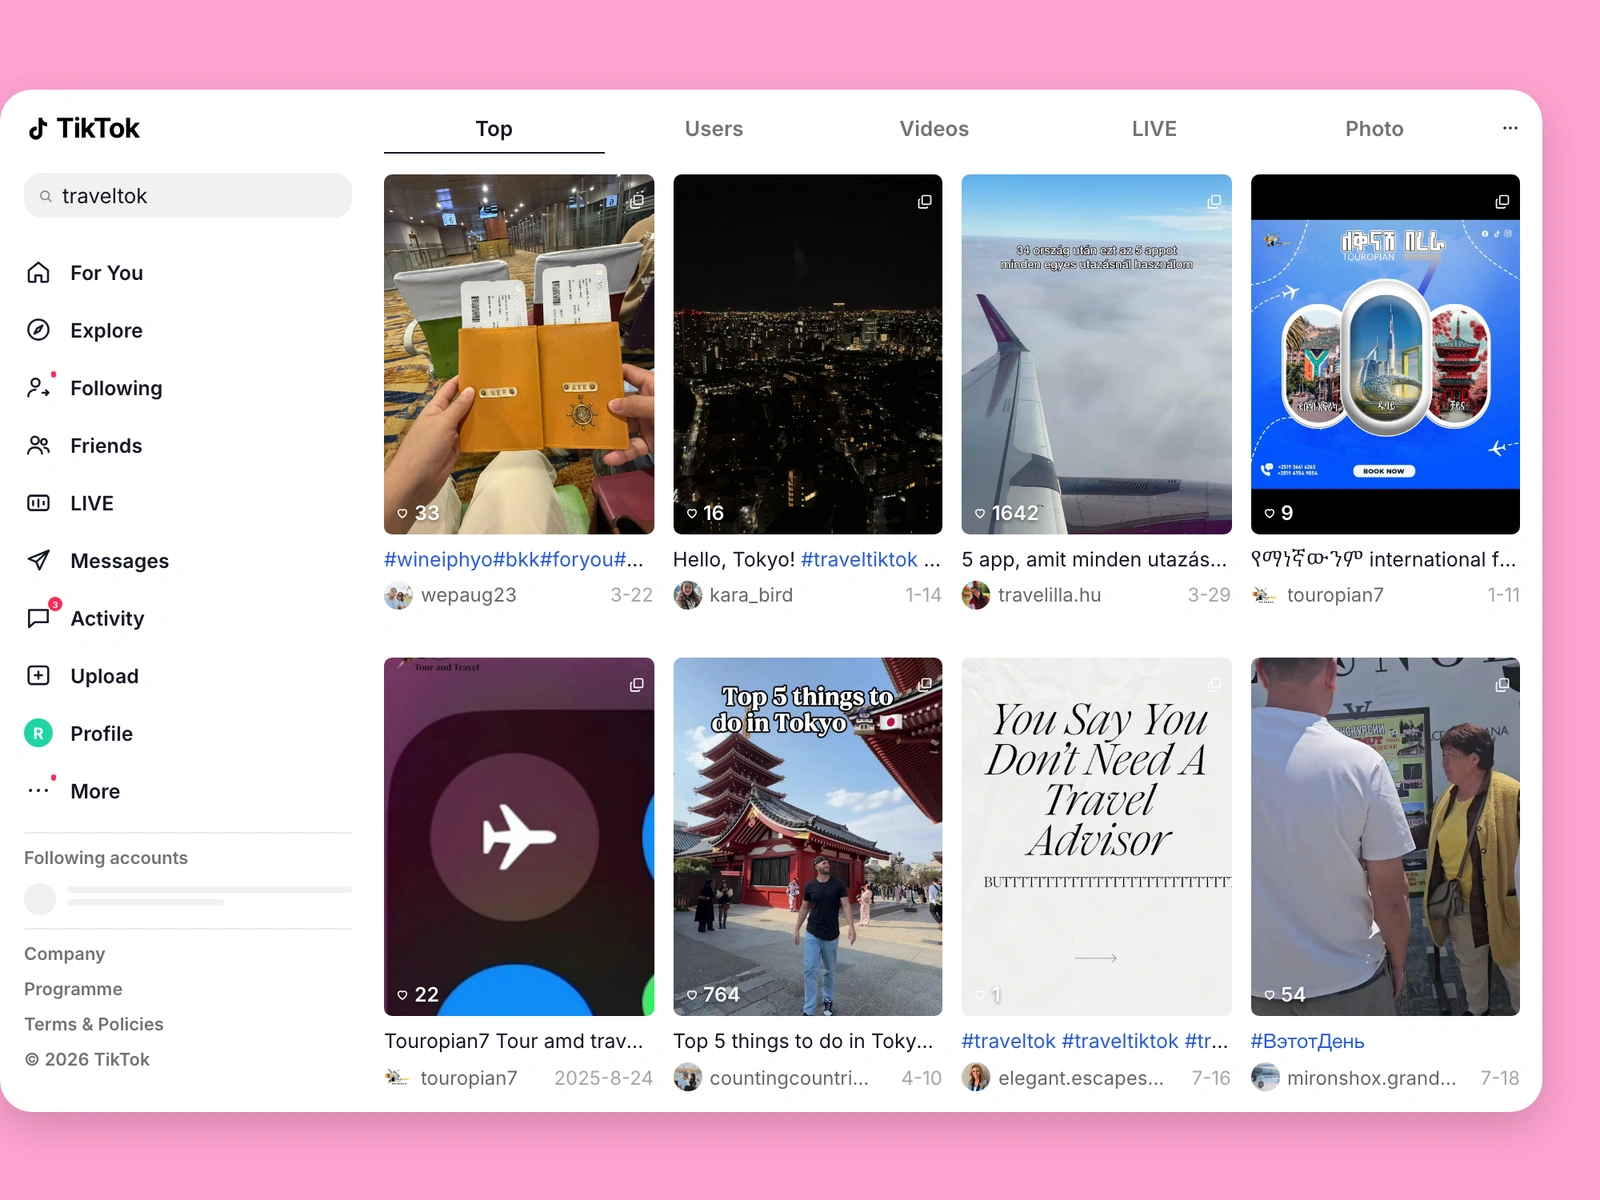
Task: Click elegant.escapes user avatar
Action: (x=975, y=1078)
